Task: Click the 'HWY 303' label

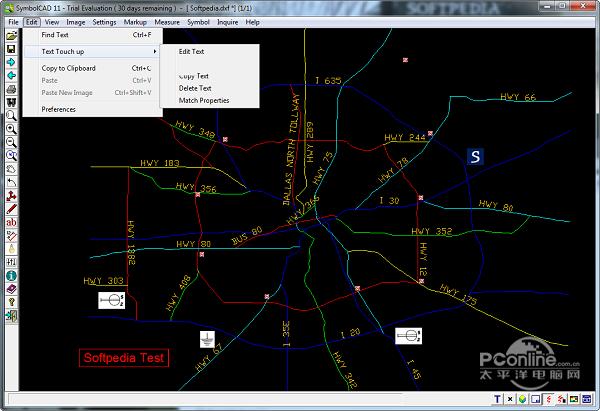Action: 104,281
